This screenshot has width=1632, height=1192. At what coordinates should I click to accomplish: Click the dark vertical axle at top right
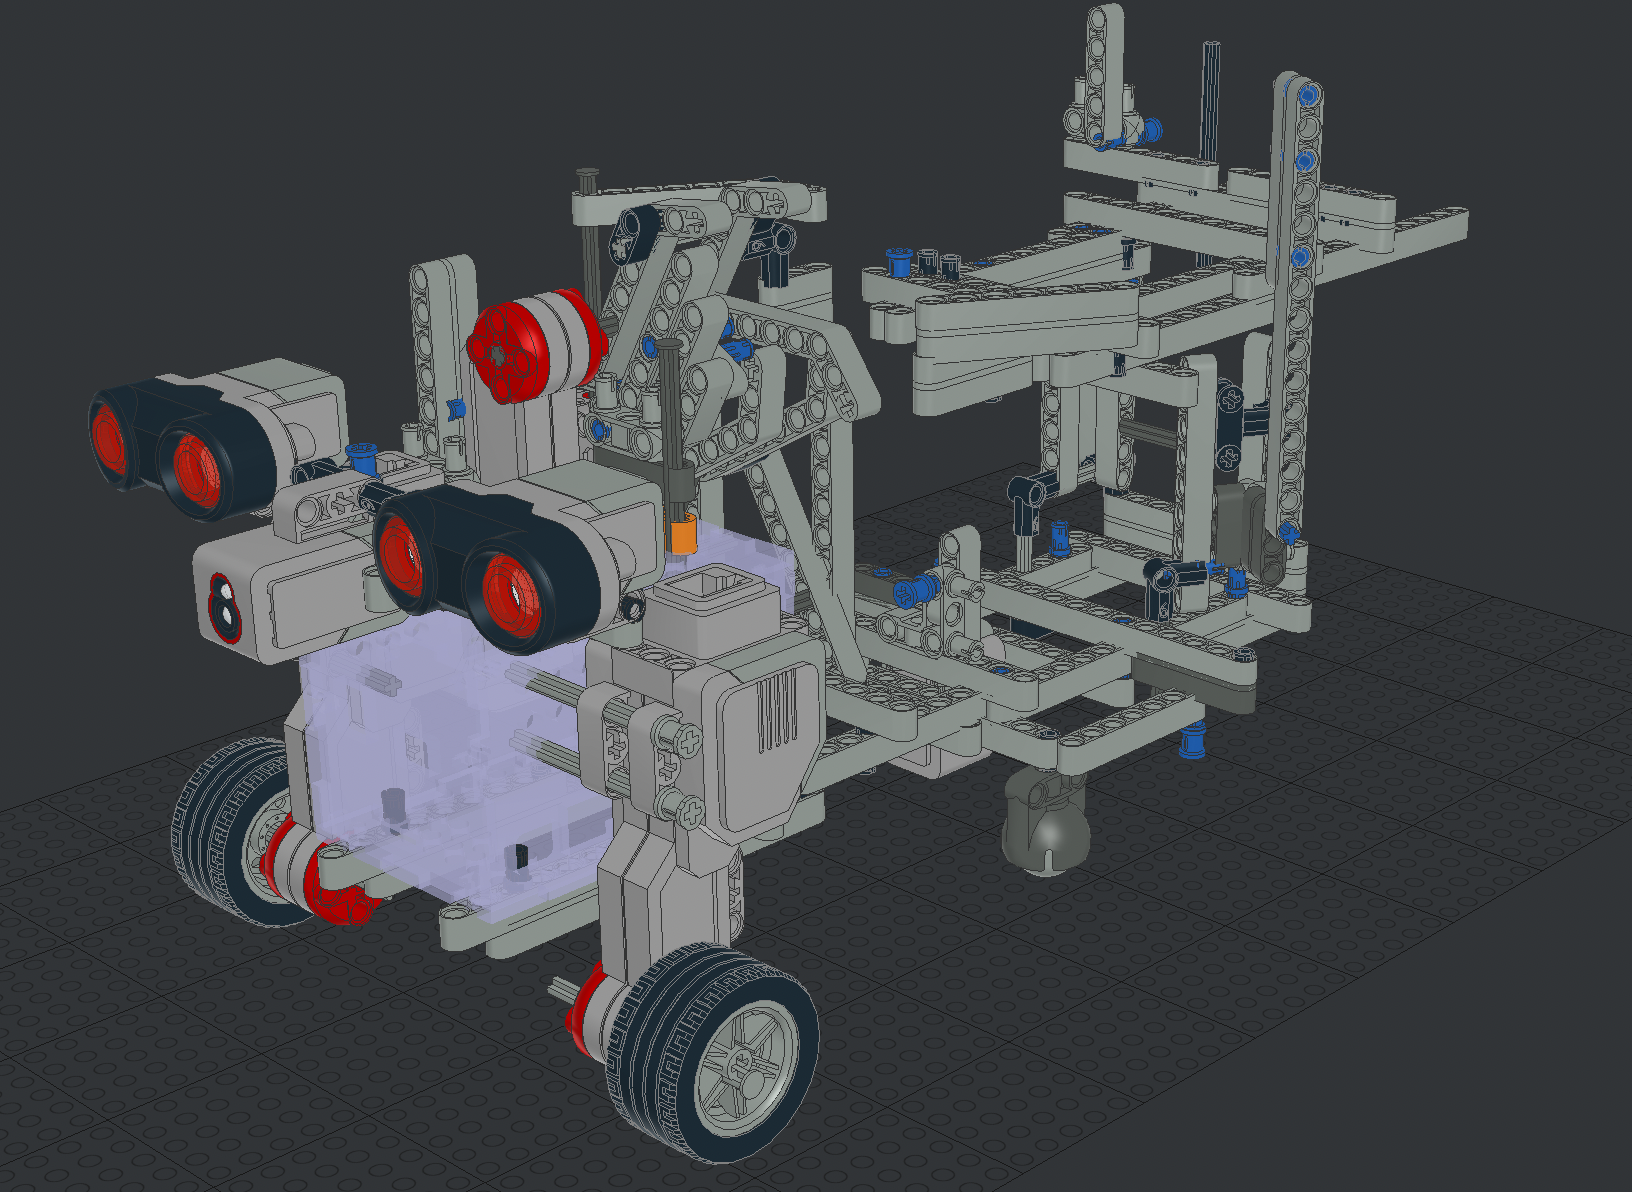click(1211, 100)
